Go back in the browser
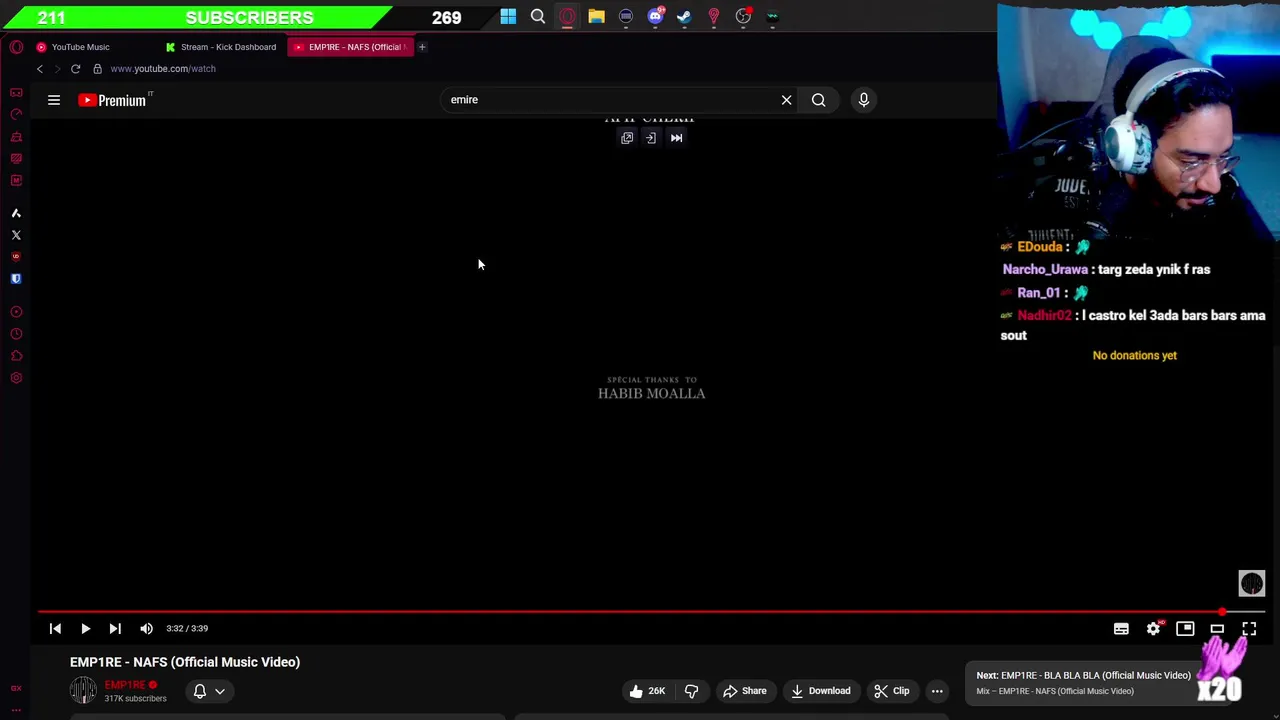The image size is (1280, 720). [x=40, y=69]
